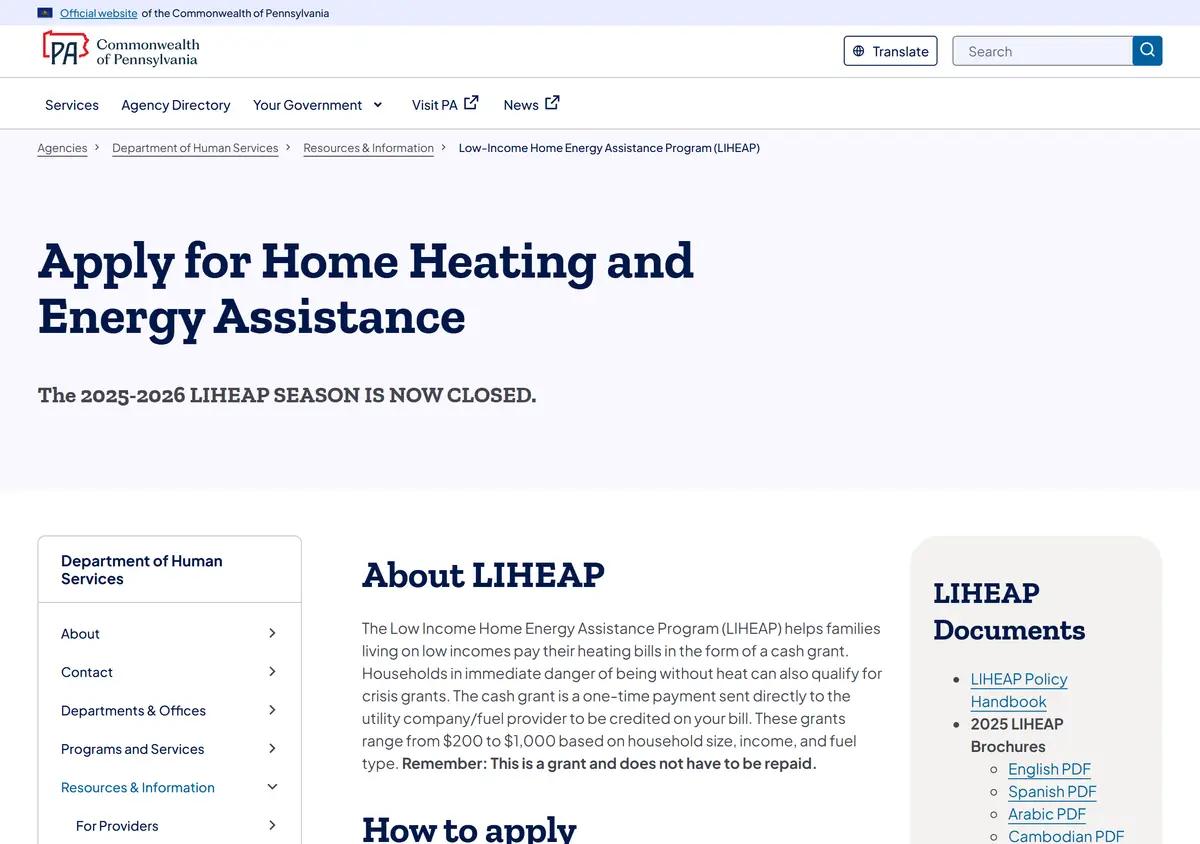
Task: Click the Translate button
Action: [x=890, y=51]
